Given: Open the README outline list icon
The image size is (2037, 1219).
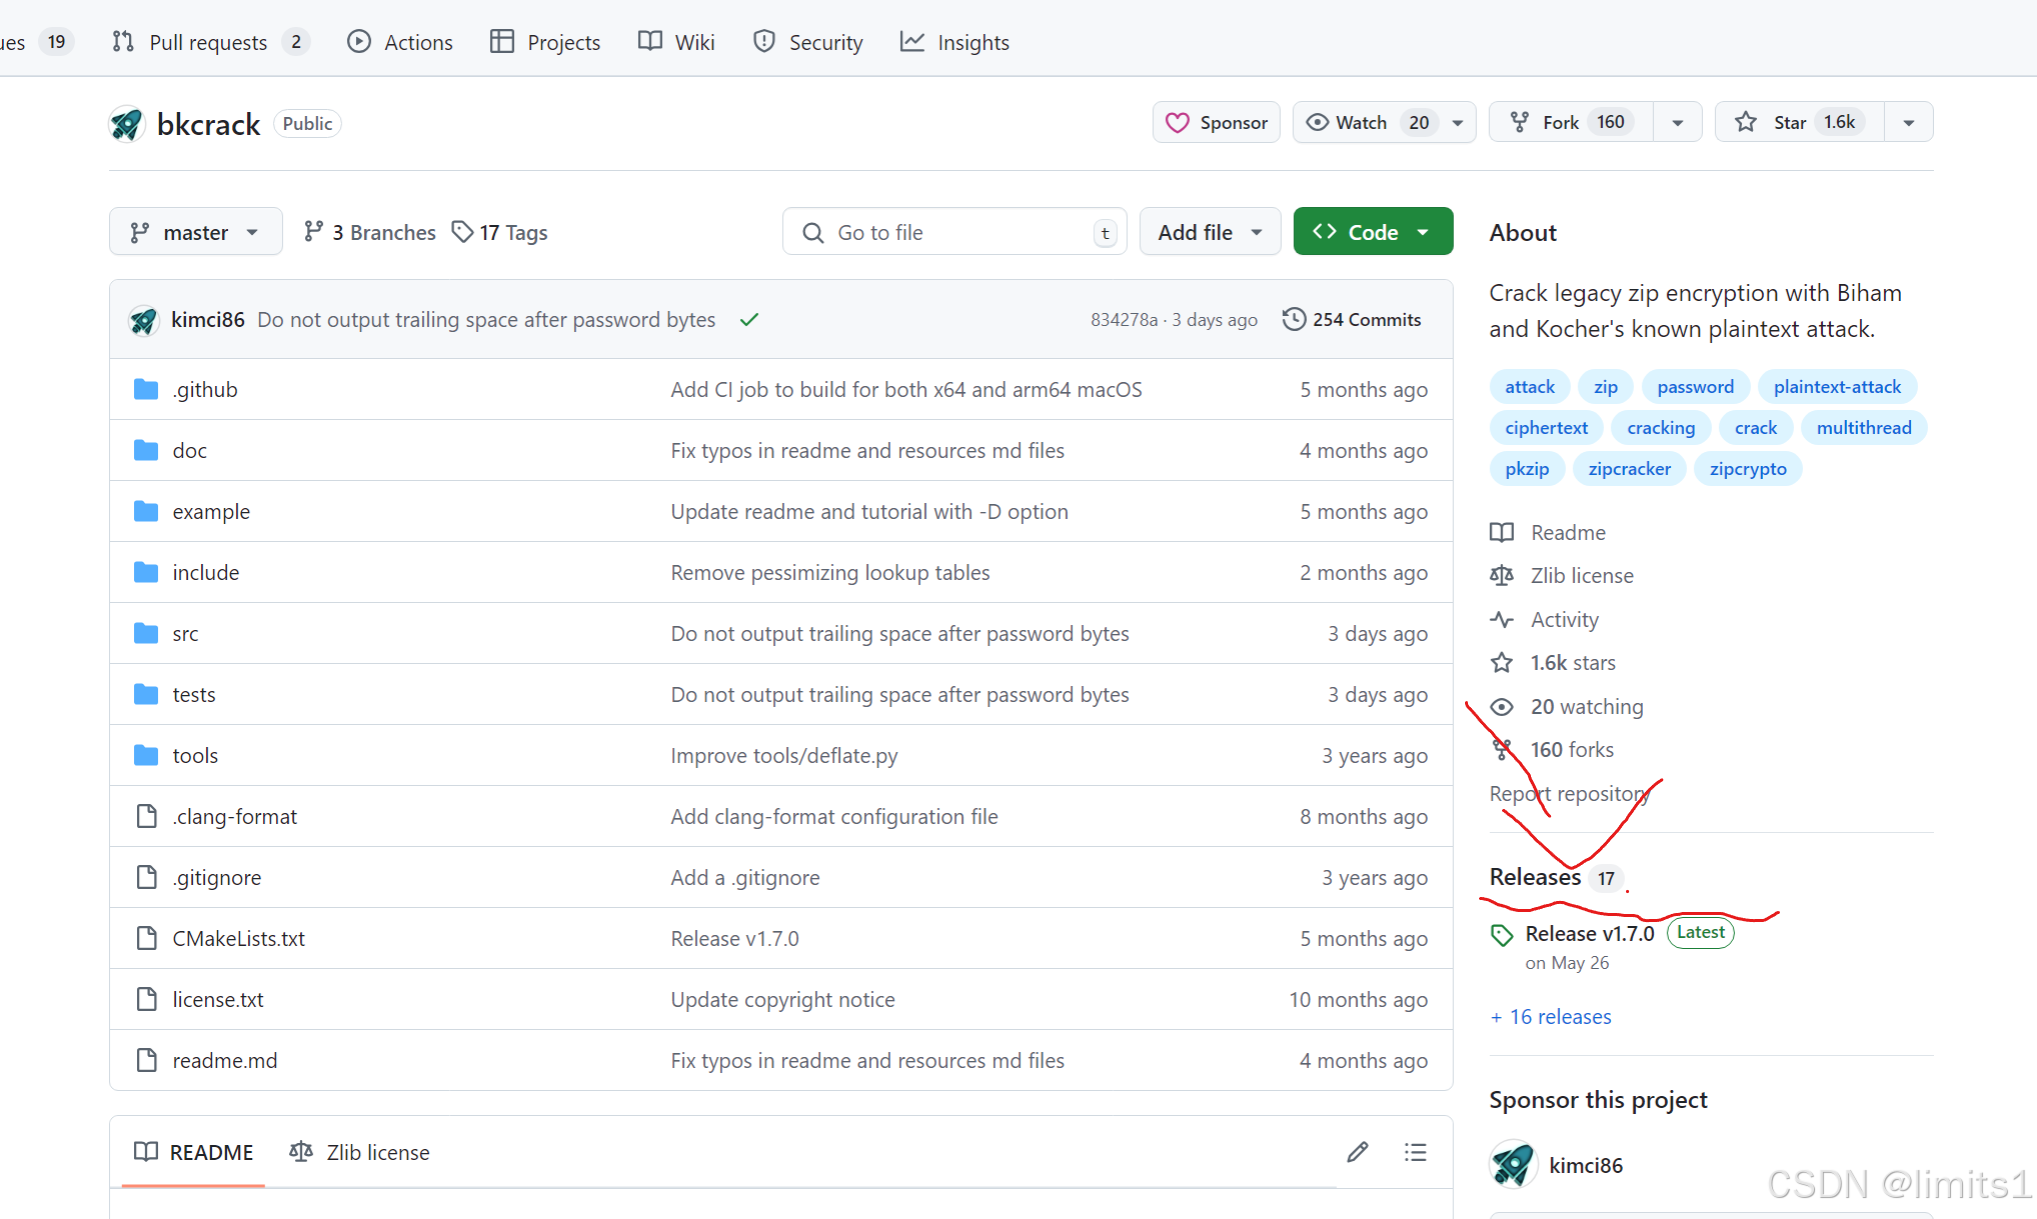Looking at the screenshot, I should 1415,1152.
